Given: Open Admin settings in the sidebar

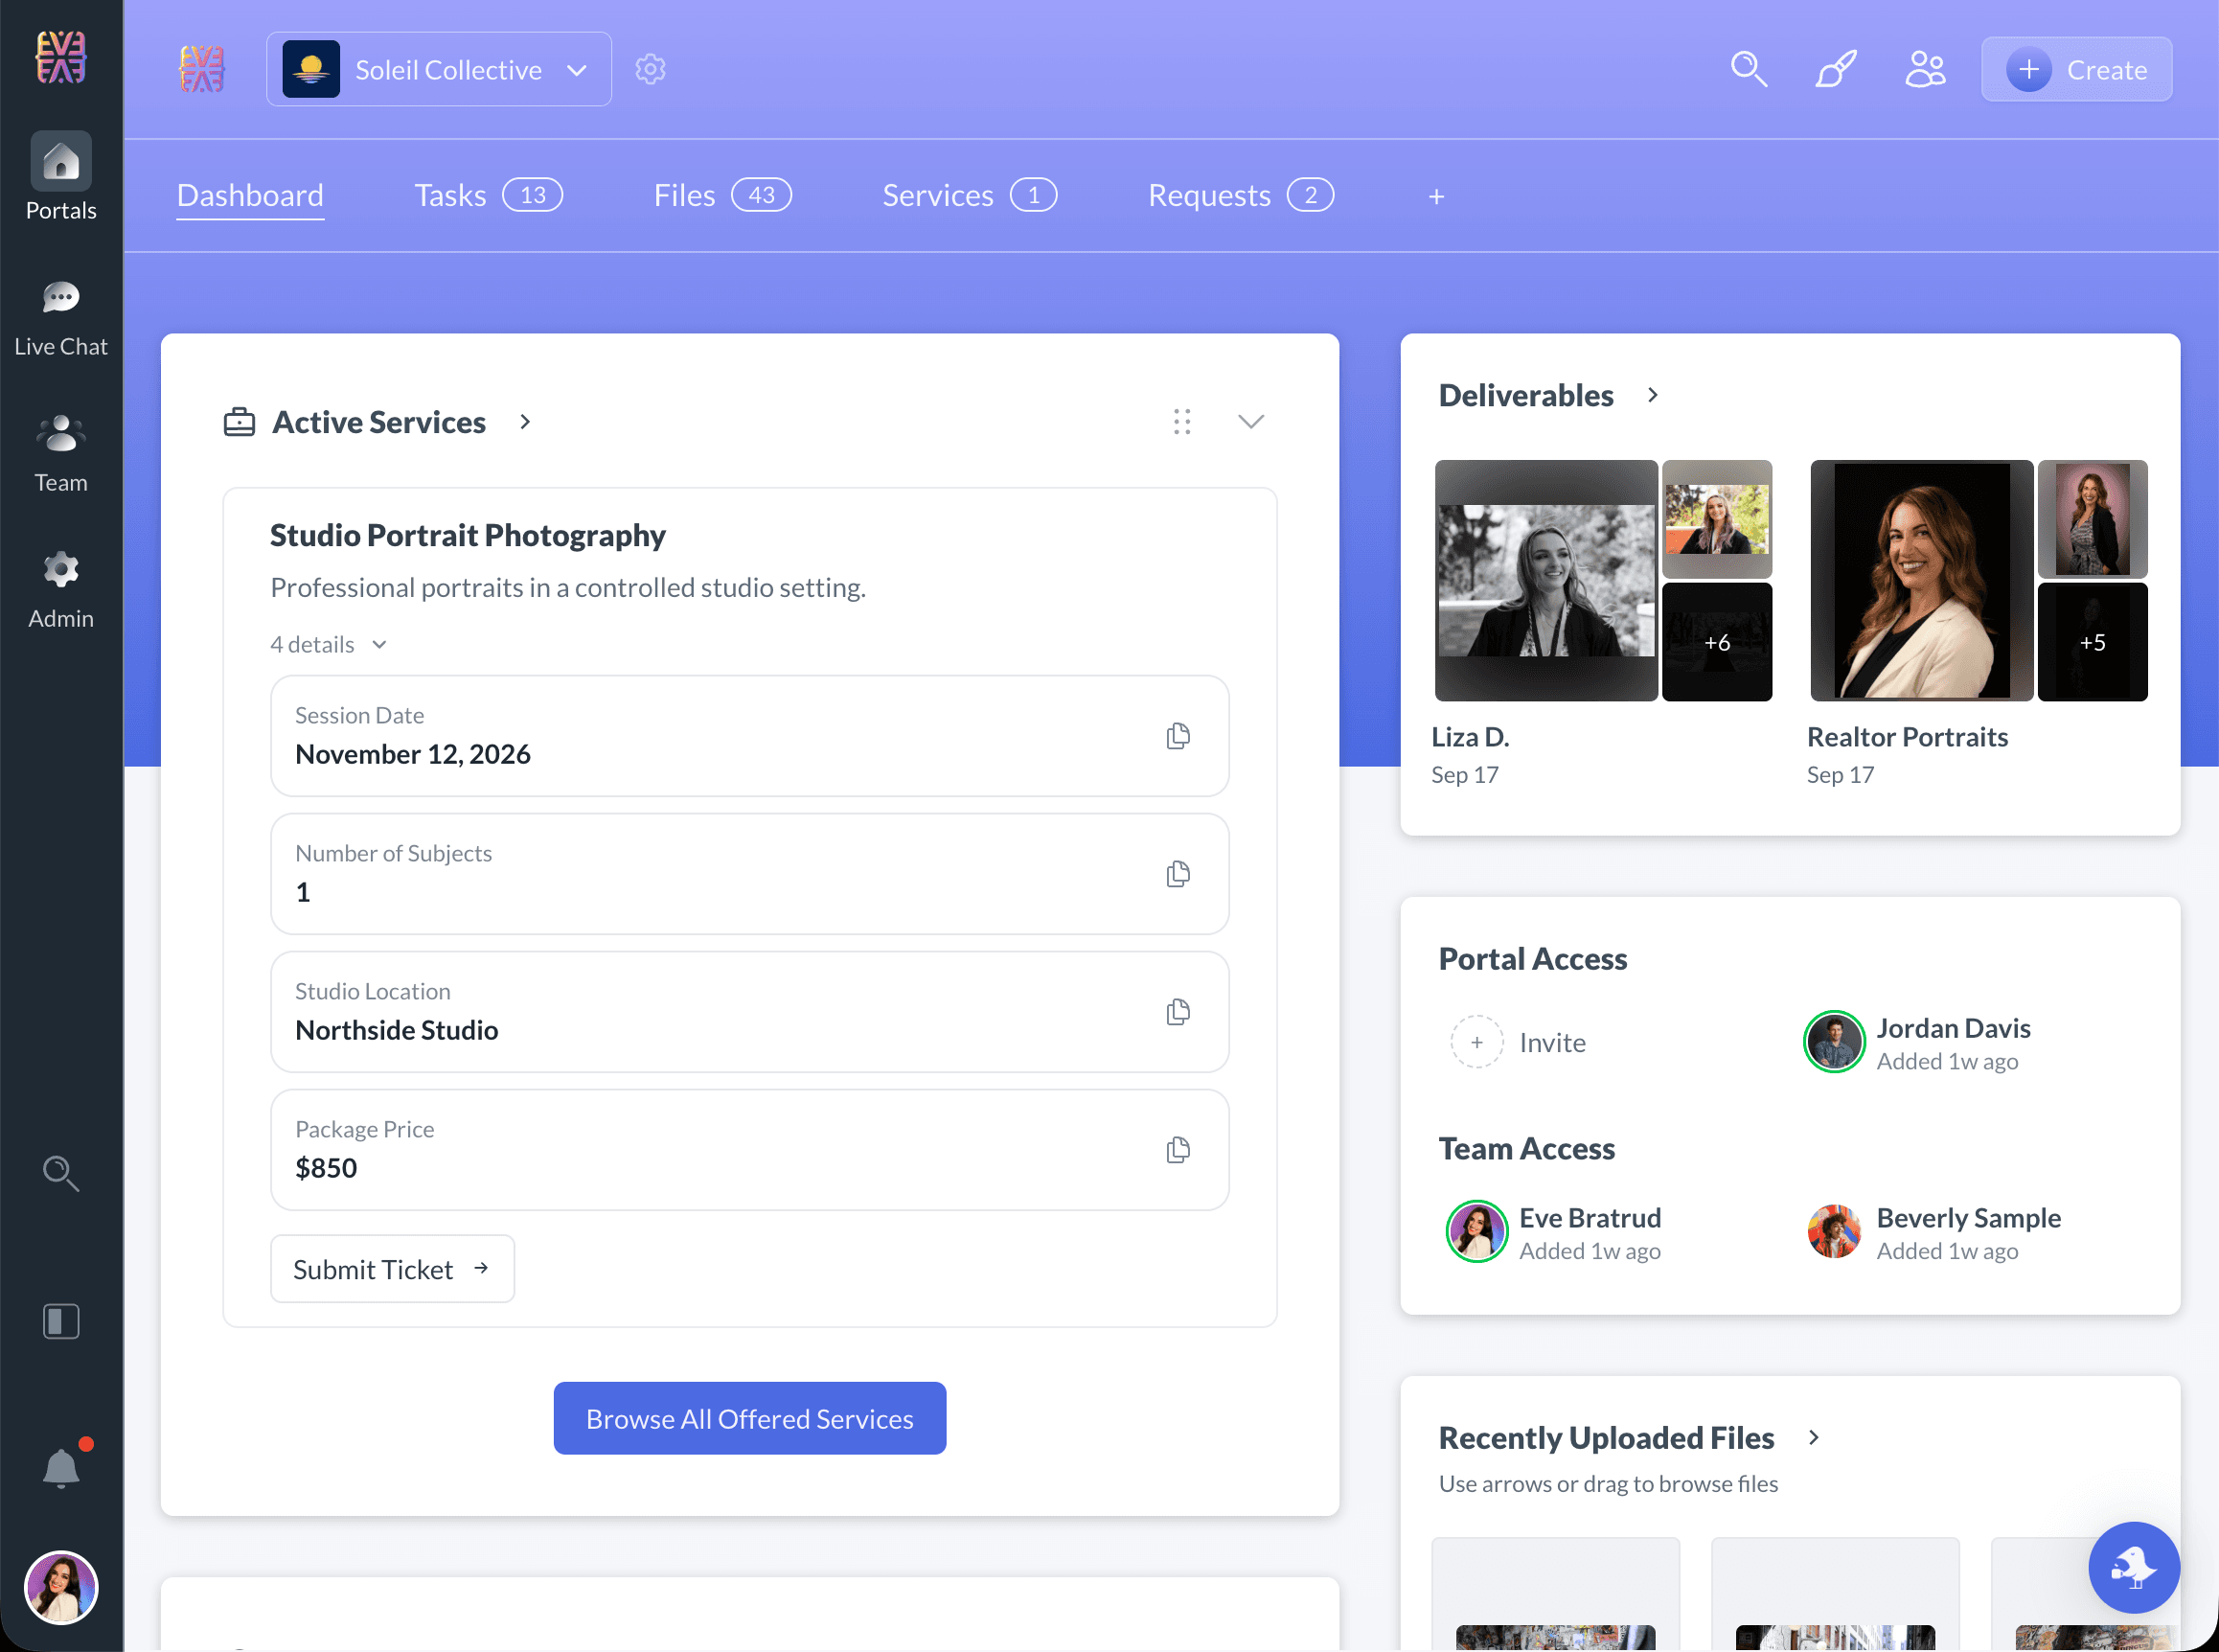Looking at the screenshot, I should [61, 591].
